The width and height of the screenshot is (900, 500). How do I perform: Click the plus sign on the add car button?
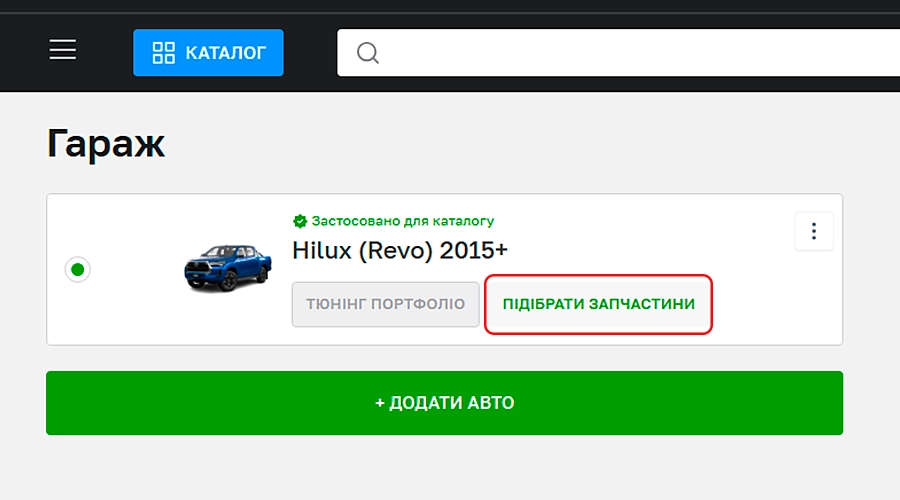click(x=380, y=404)
